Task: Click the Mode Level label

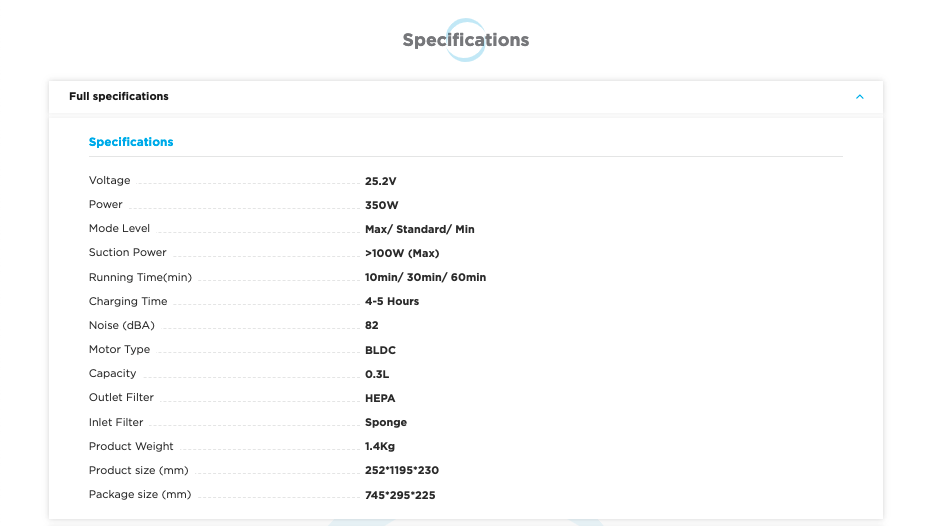Action: (x=119, y=229)
